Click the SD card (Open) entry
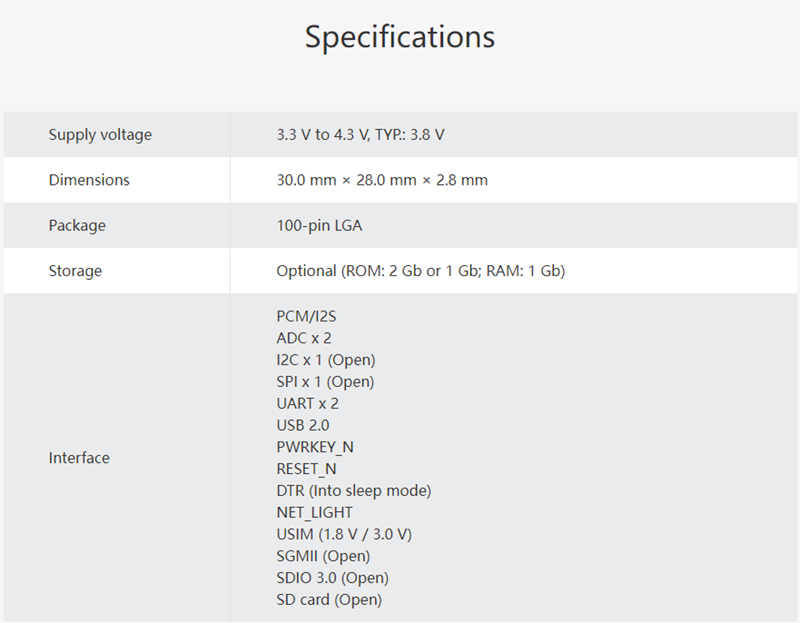Viewport: 800px width, 623px height. tap(329, 600)
